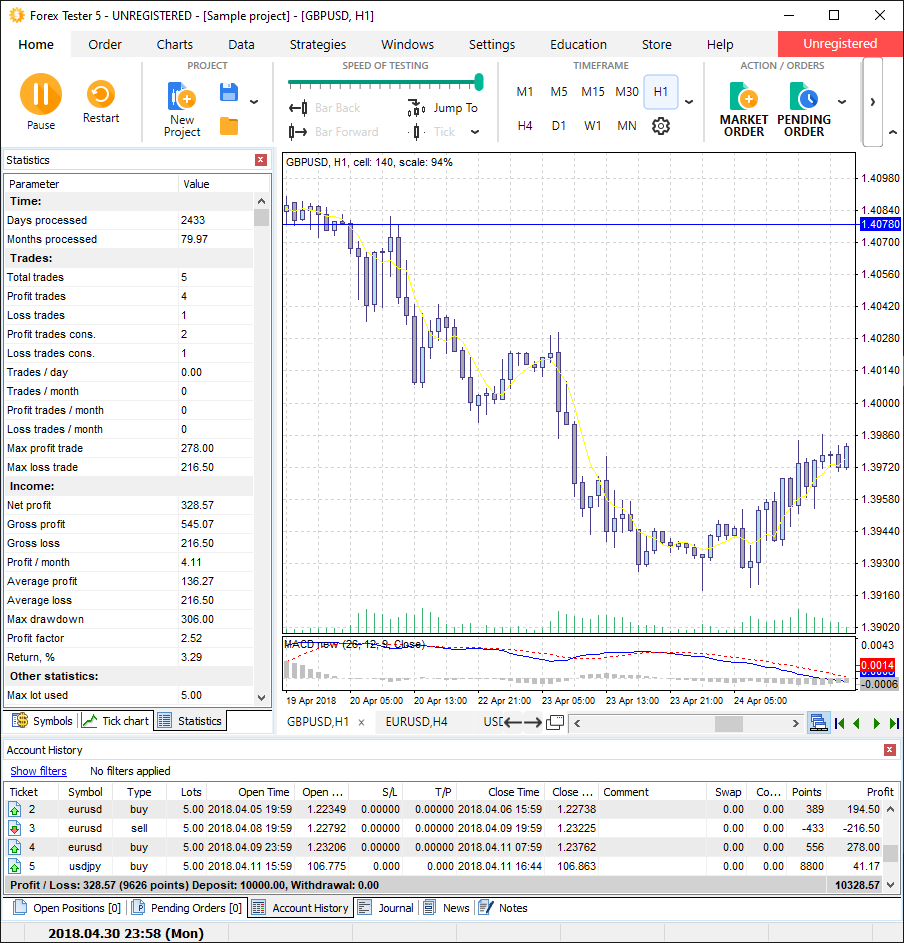This screenshot has width=904, height=943.
Task: Click the Unregistered button
Action: pos(840,43)
